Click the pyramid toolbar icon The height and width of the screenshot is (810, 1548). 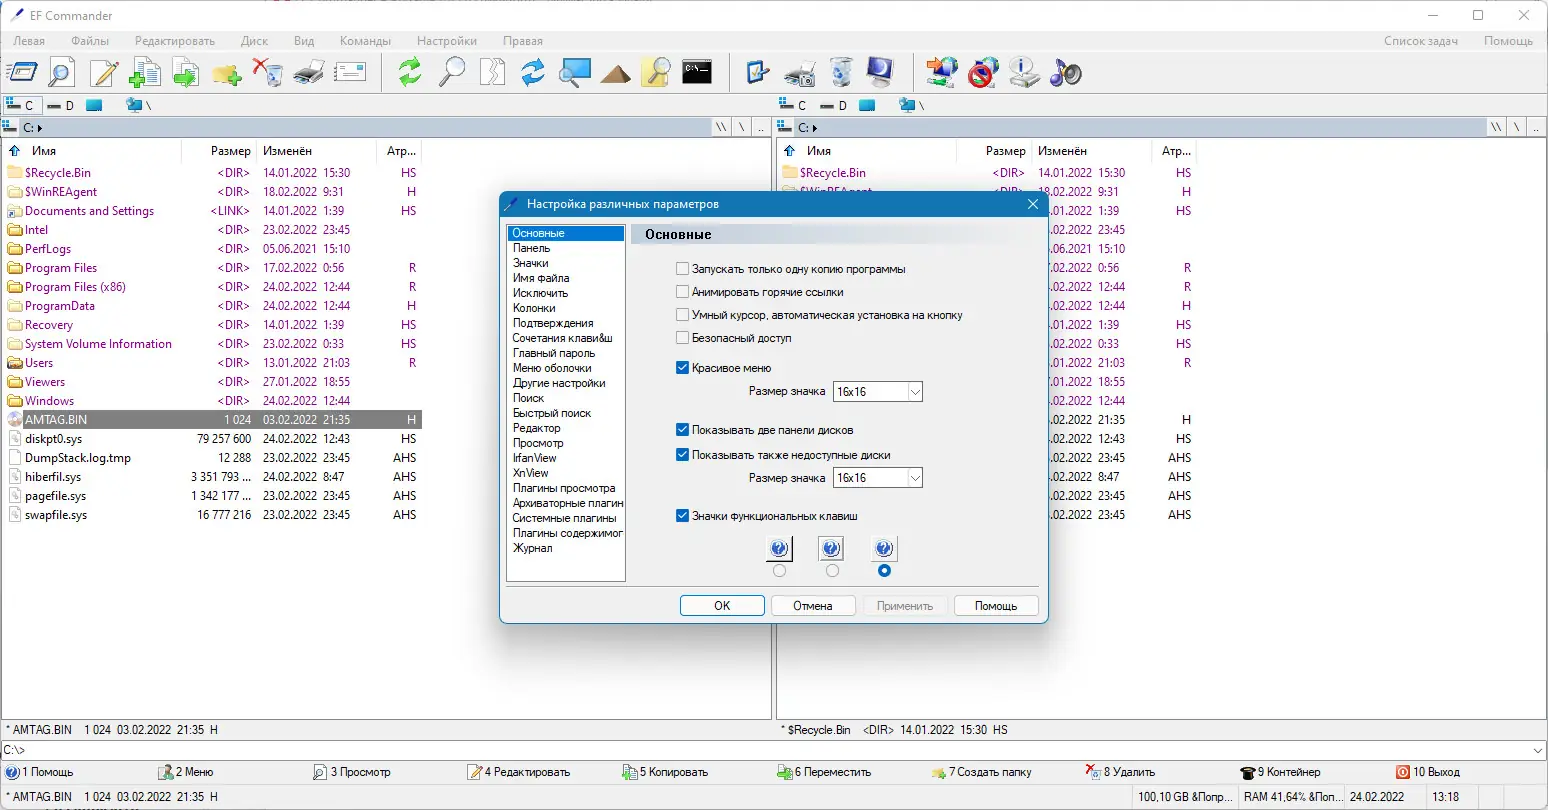click(x=615, y=72)
